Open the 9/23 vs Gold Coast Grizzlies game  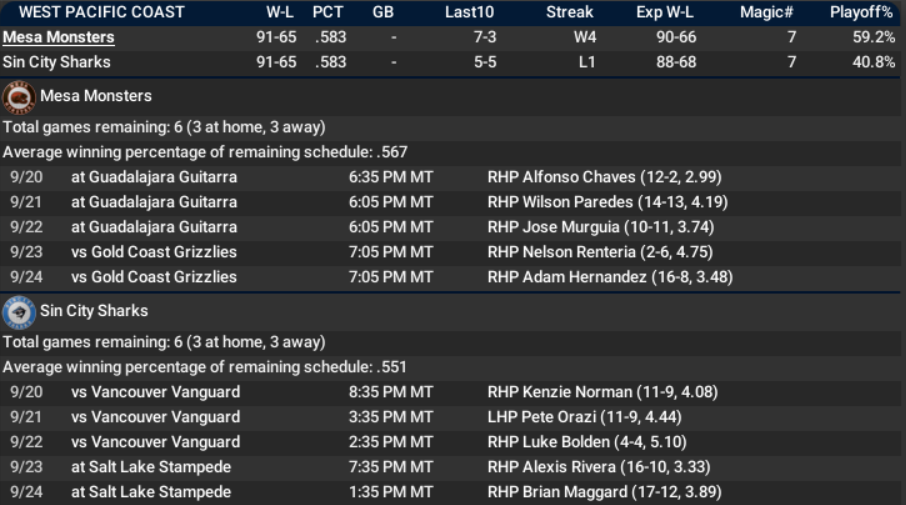[154, 252]
